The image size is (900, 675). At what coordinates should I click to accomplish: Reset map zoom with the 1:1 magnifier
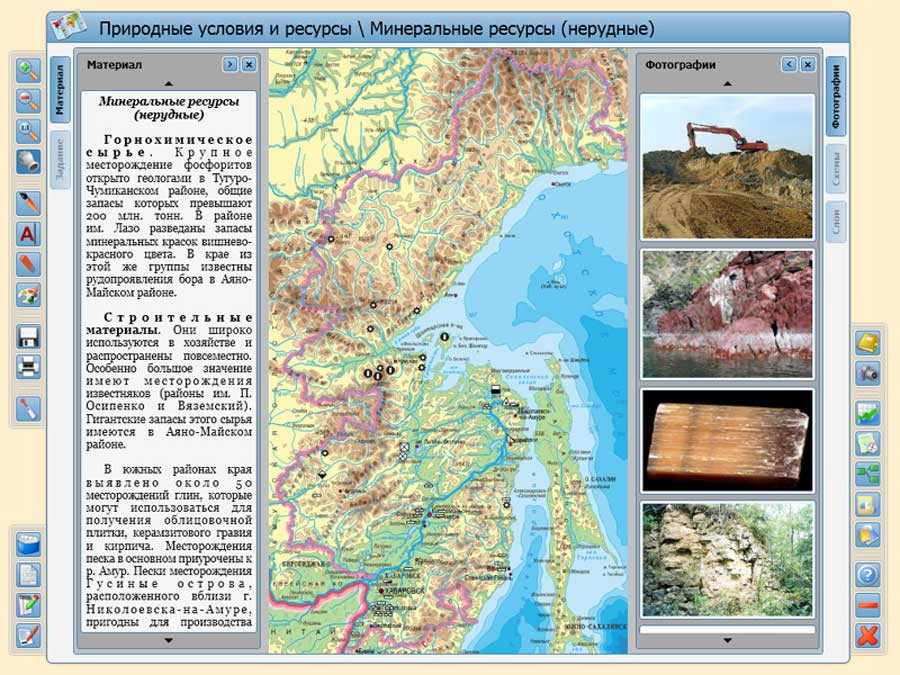28,131
